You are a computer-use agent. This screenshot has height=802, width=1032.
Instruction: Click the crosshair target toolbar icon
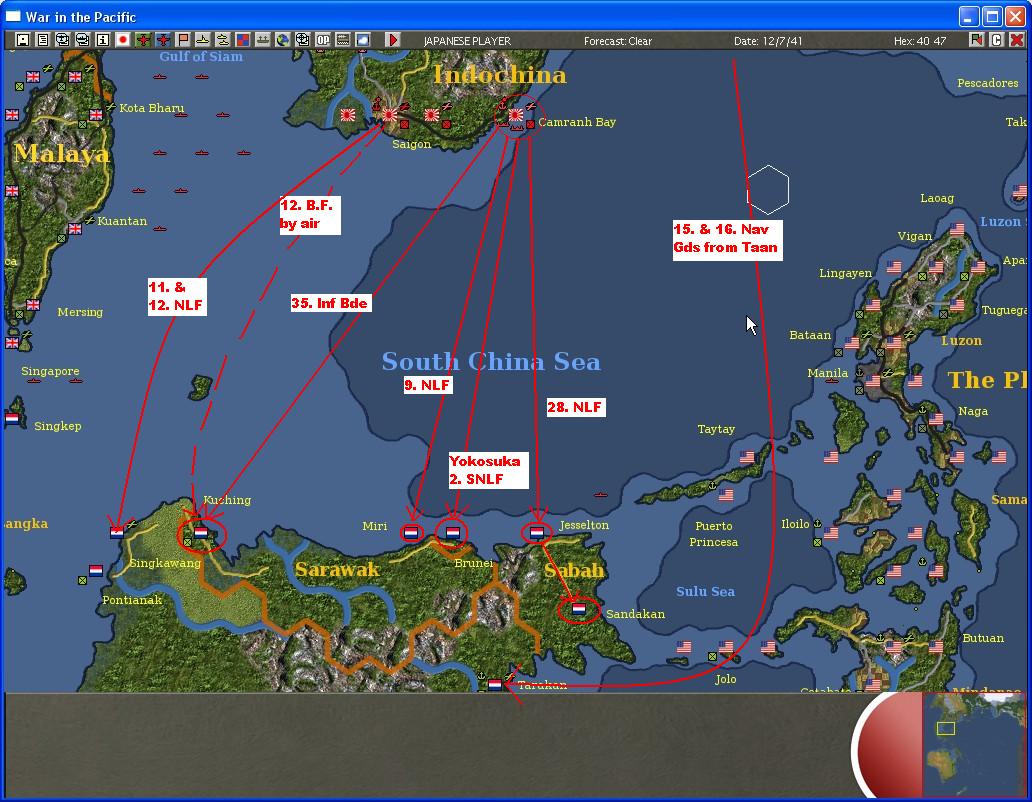(303, 40)
